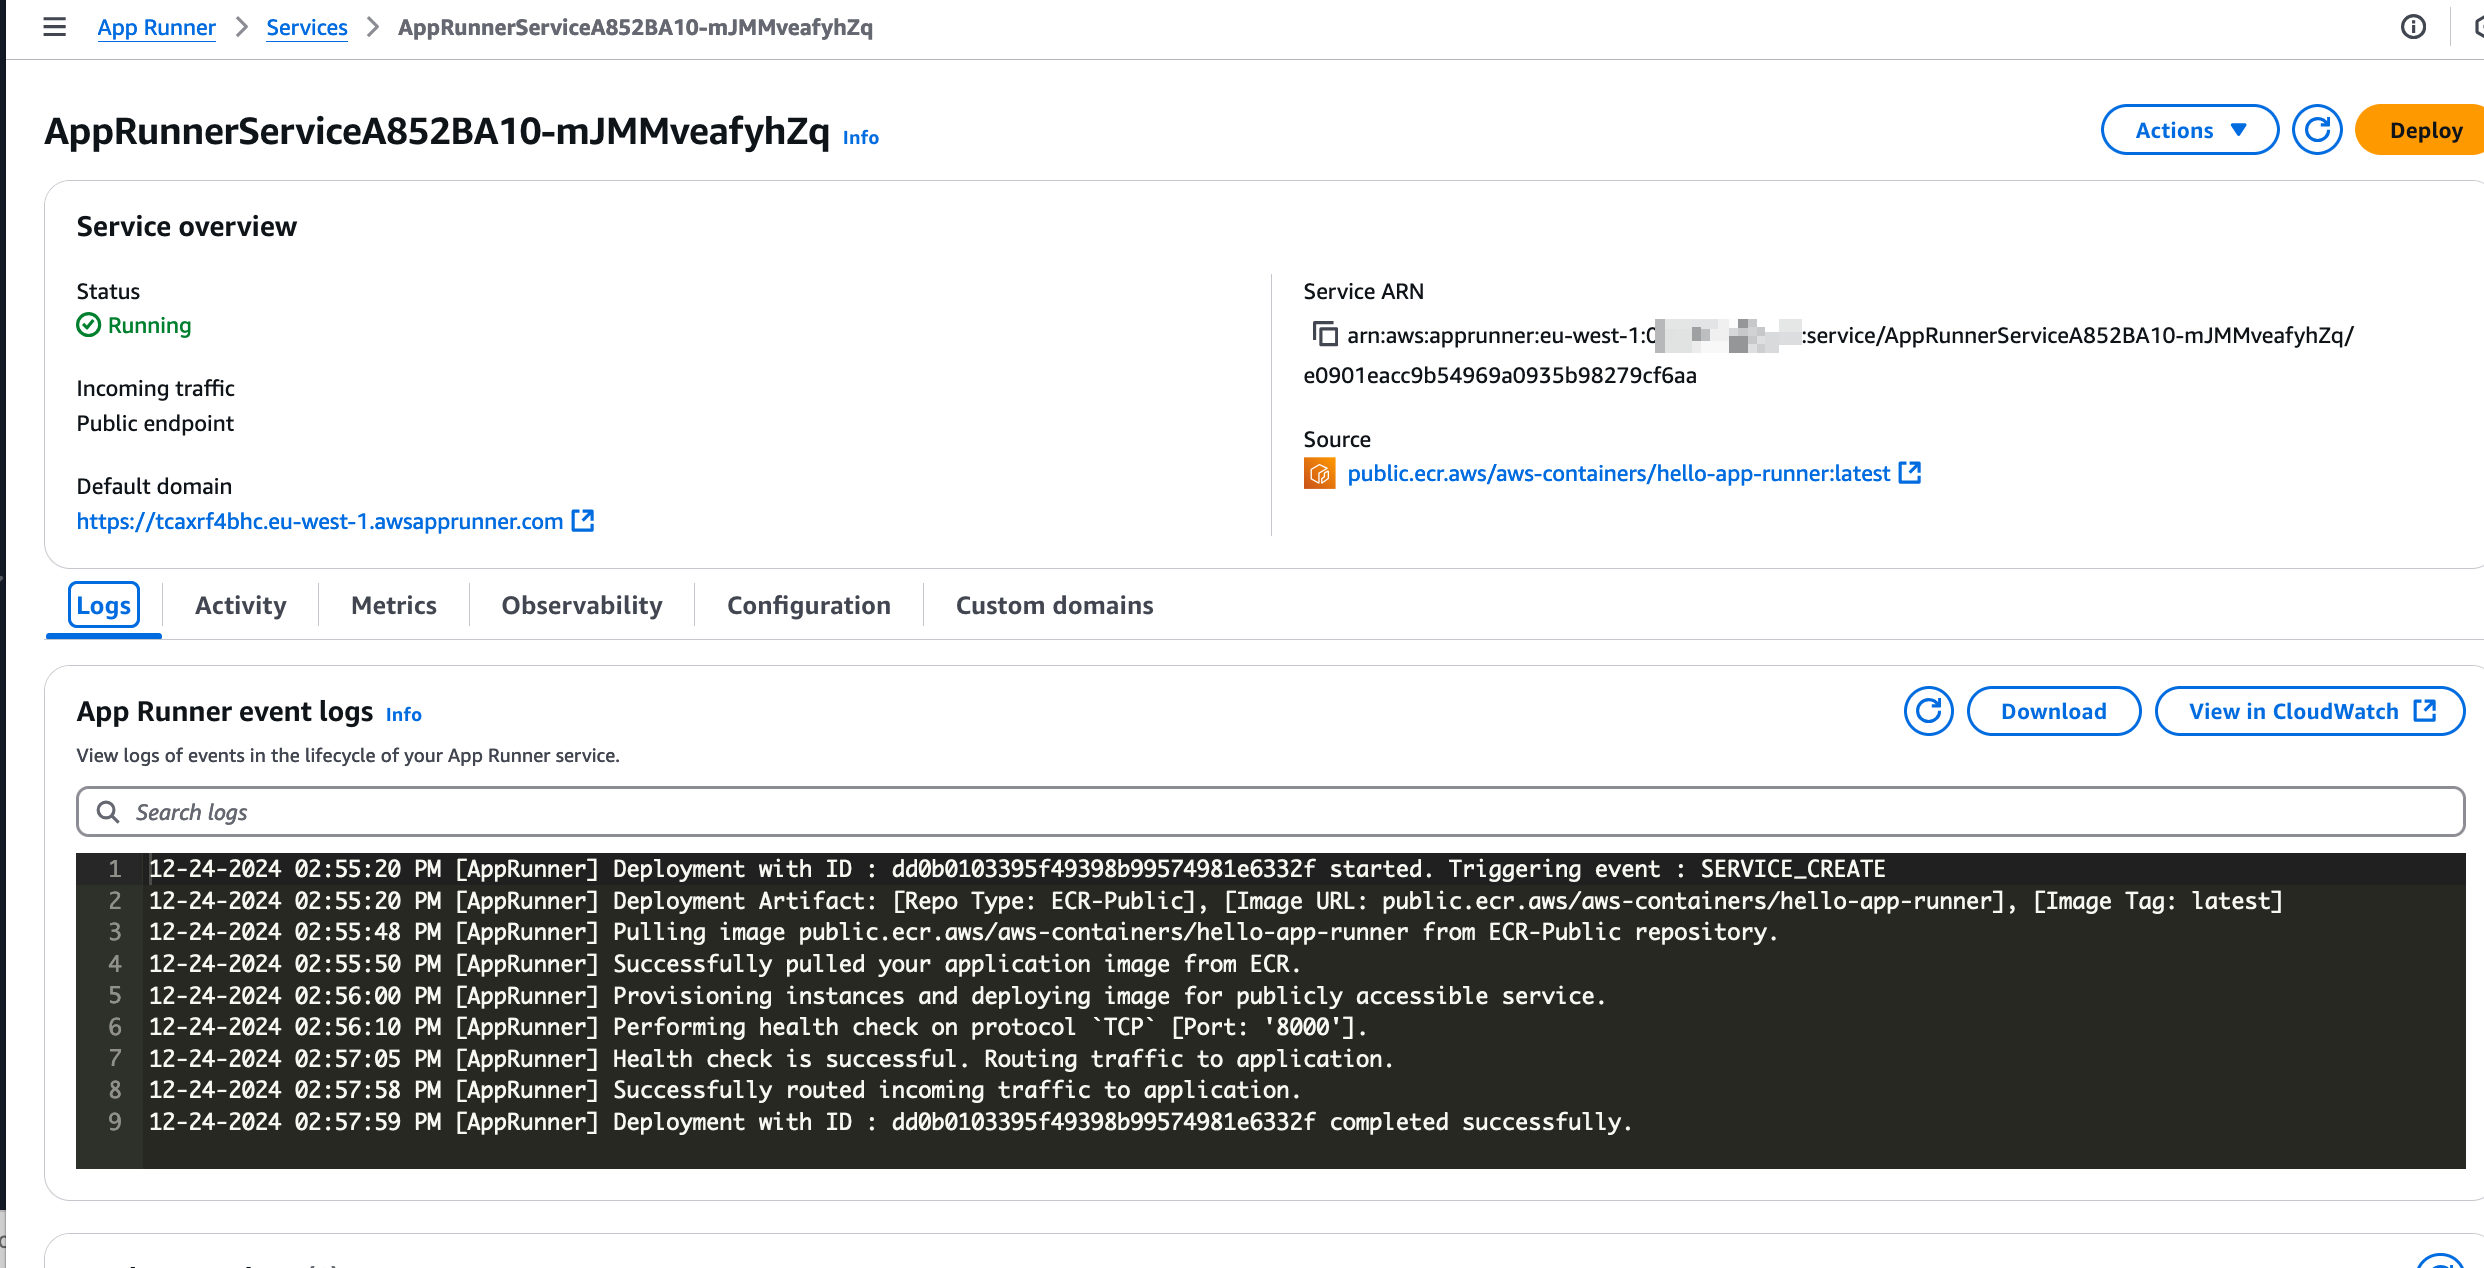Switch to the Activity tab

coord(240,605)
